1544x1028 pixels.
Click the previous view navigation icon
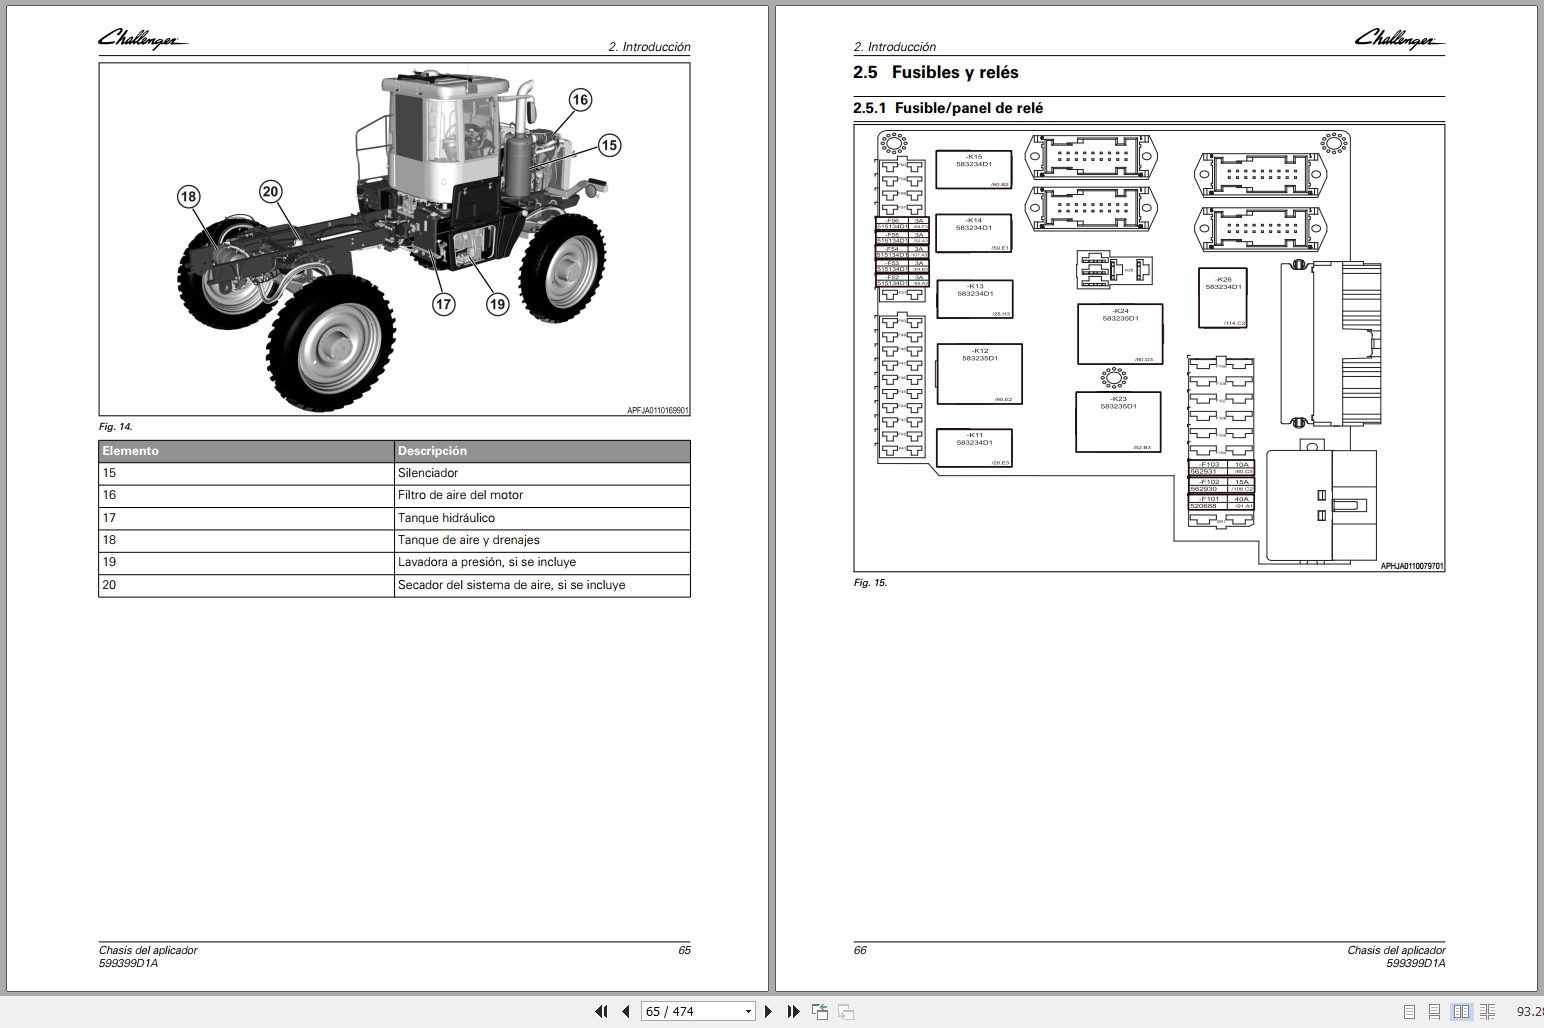point(820,1011)
